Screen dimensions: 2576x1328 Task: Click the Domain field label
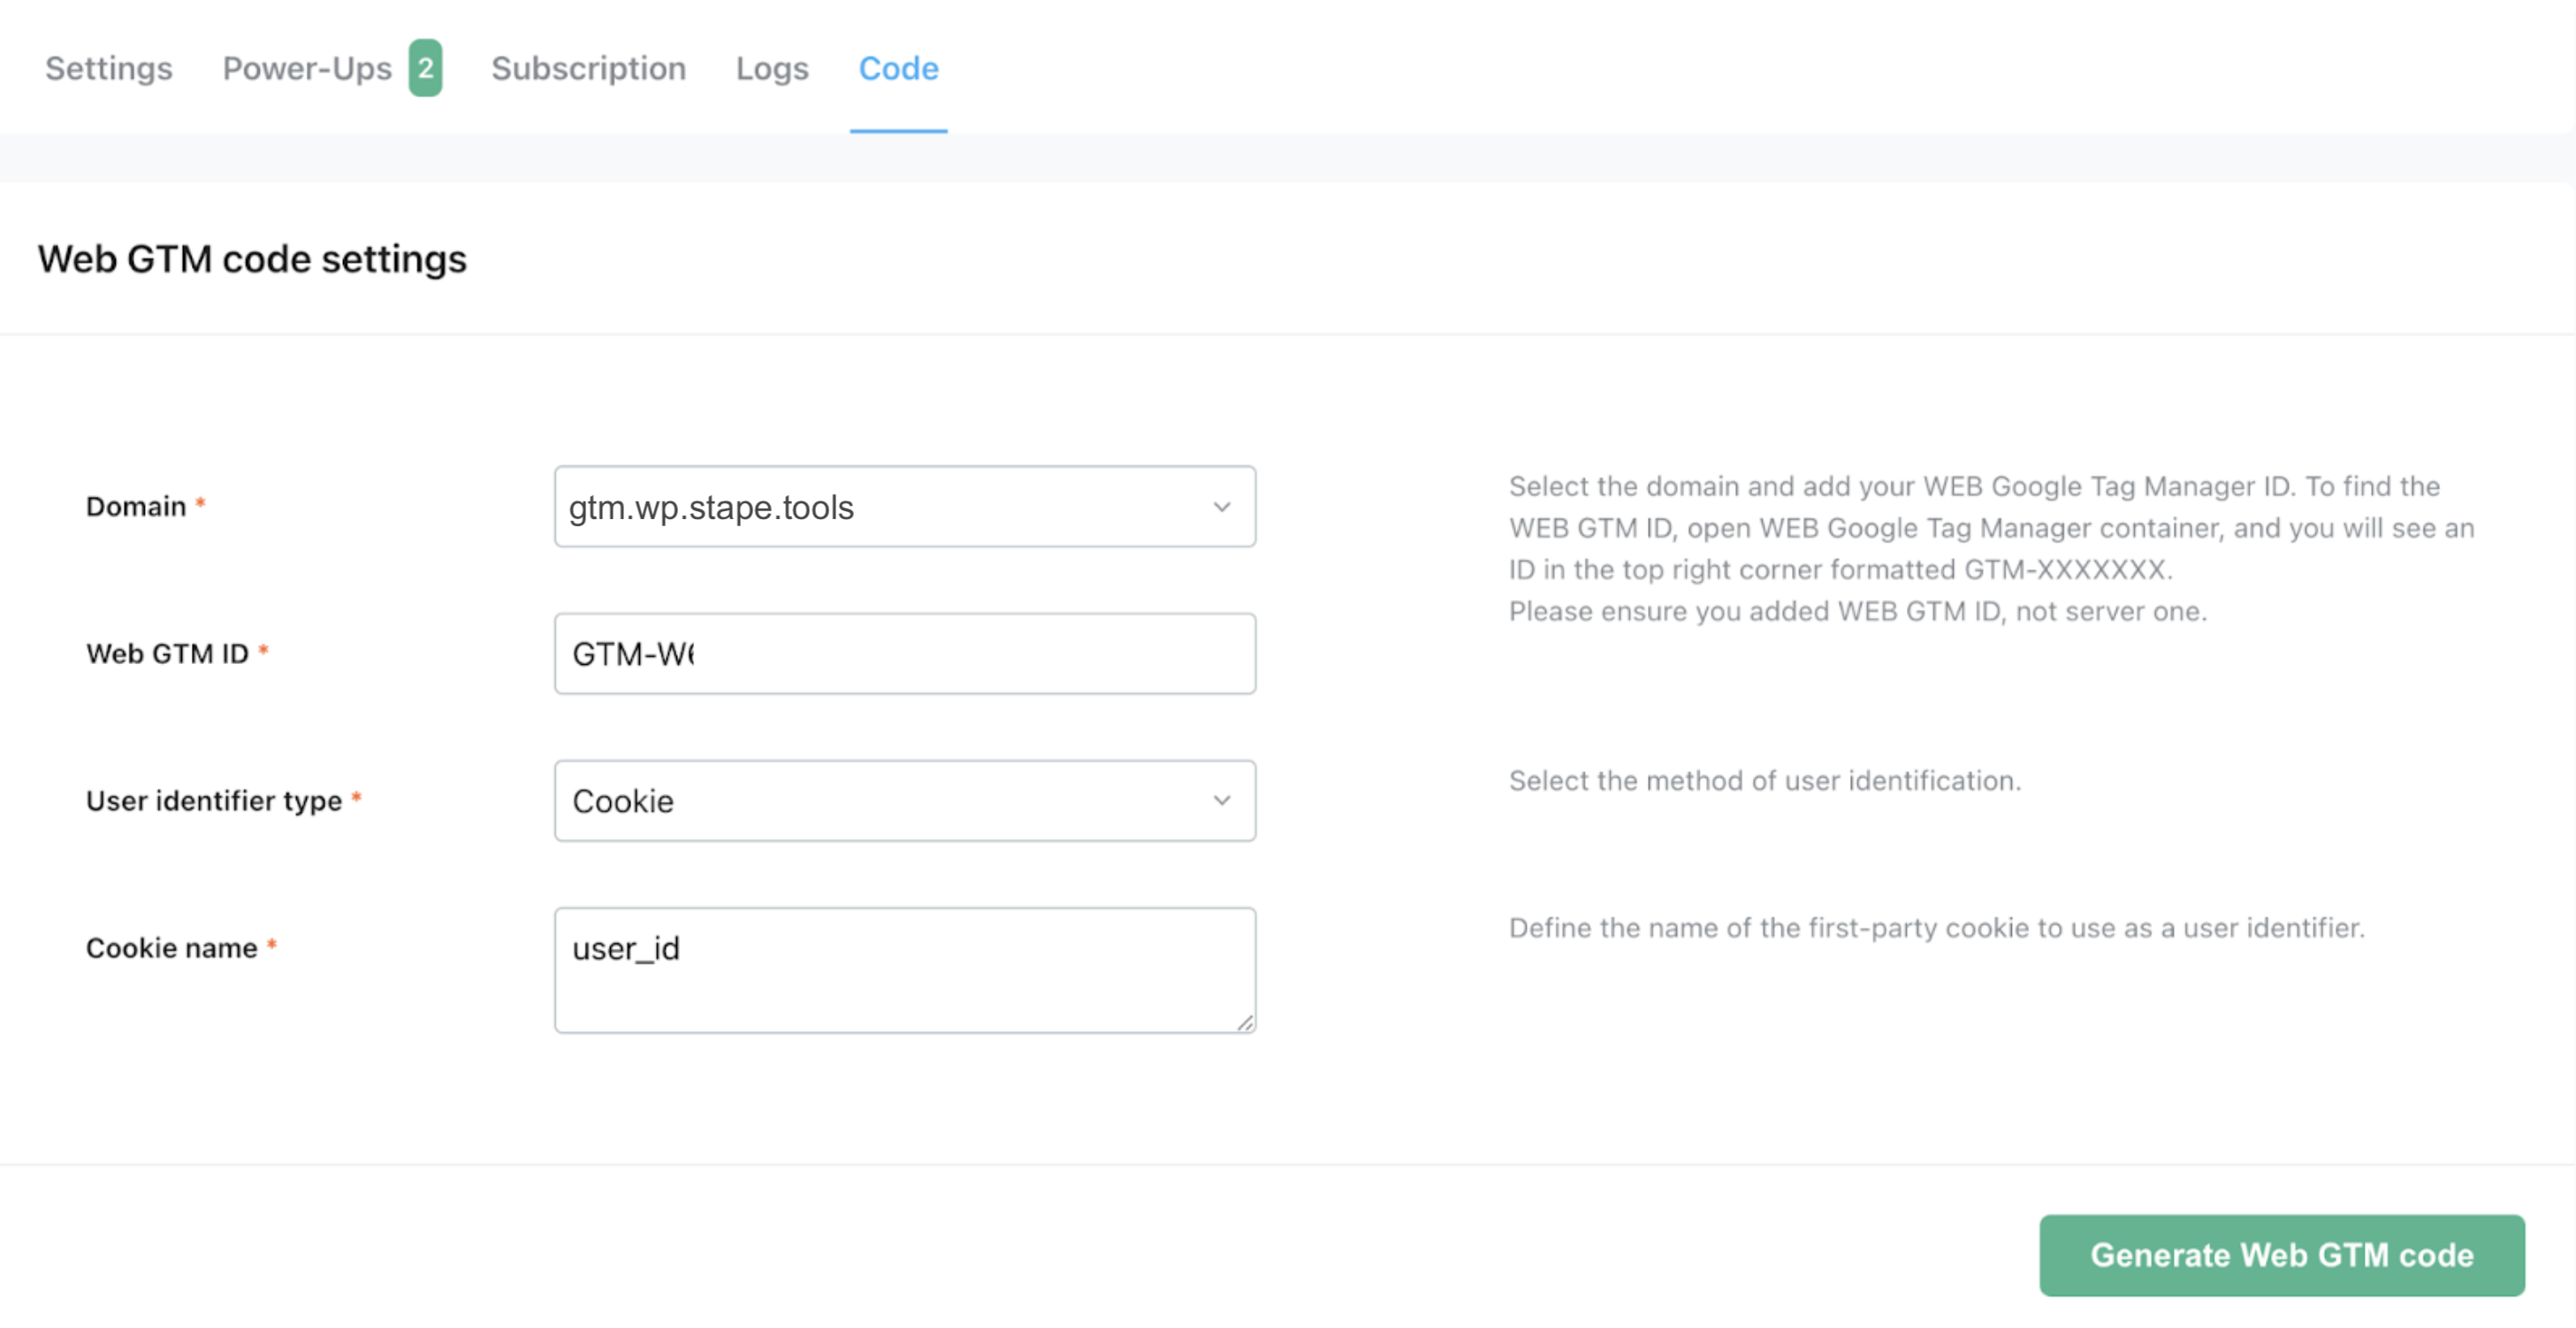click(x=136, y=506)
